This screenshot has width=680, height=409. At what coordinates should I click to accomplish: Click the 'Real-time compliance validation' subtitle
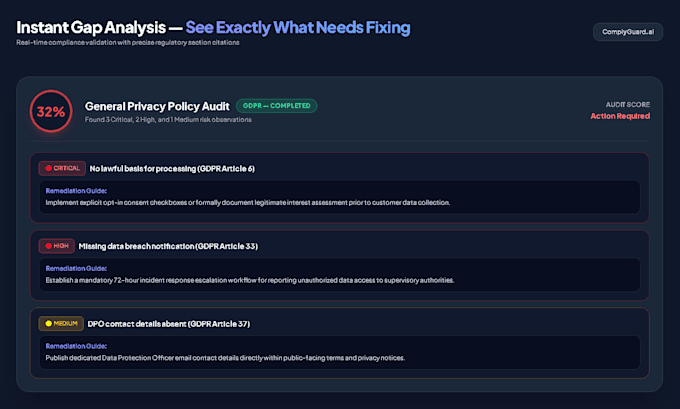click(128, 43)
